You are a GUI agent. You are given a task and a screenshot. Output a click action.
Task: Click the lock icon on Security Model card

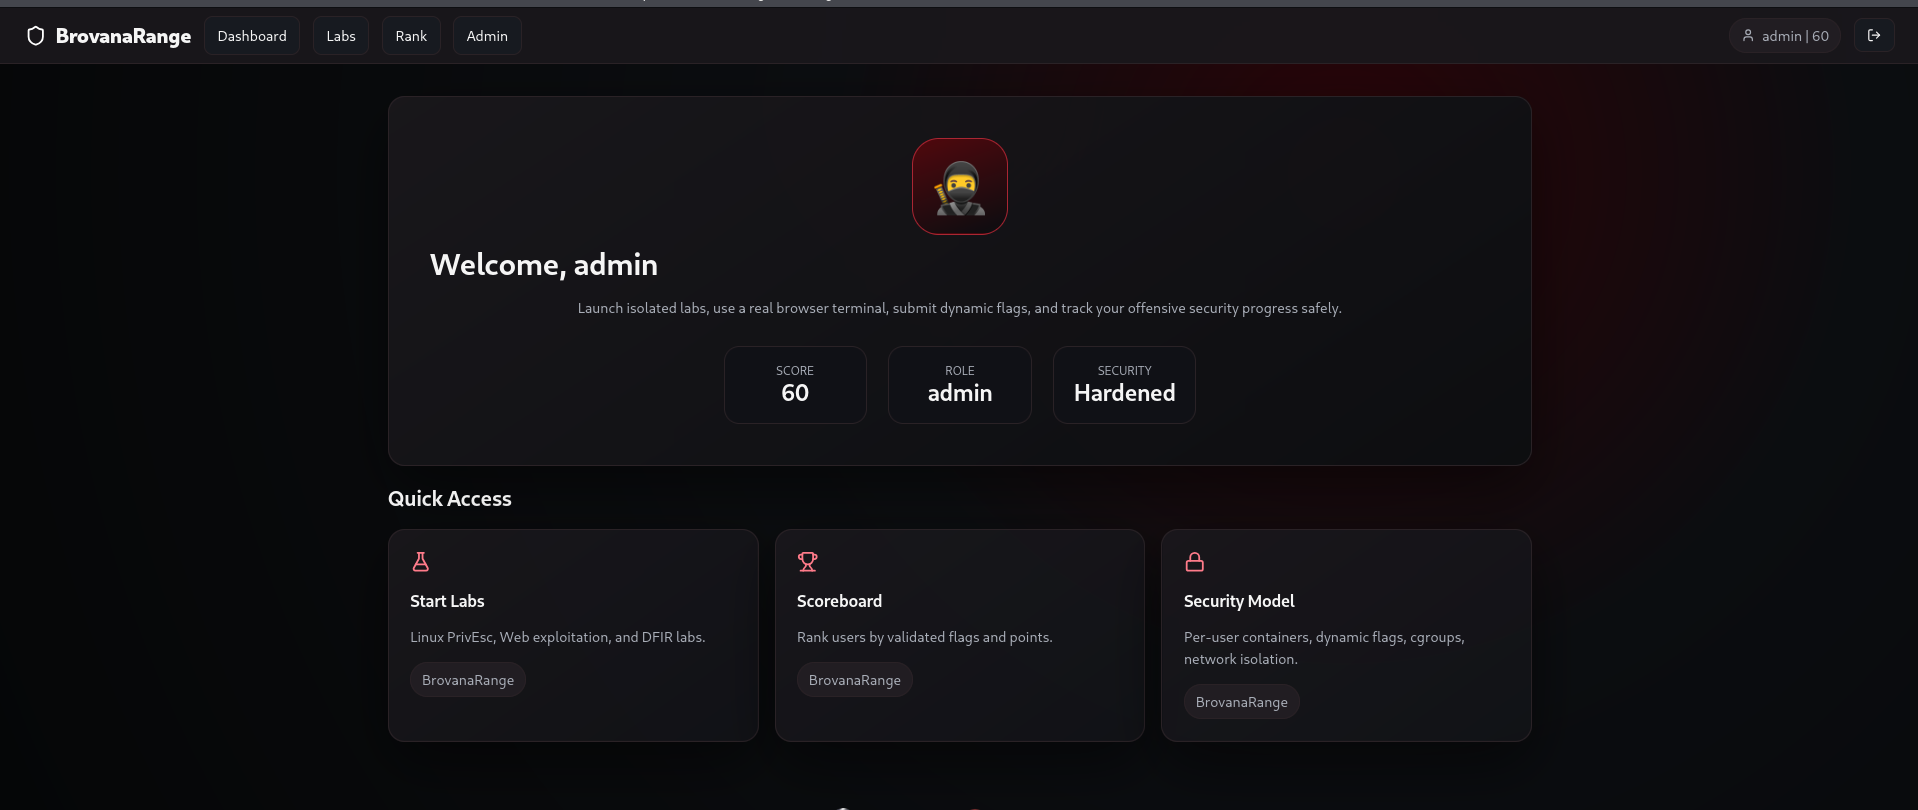(1194, 562)
